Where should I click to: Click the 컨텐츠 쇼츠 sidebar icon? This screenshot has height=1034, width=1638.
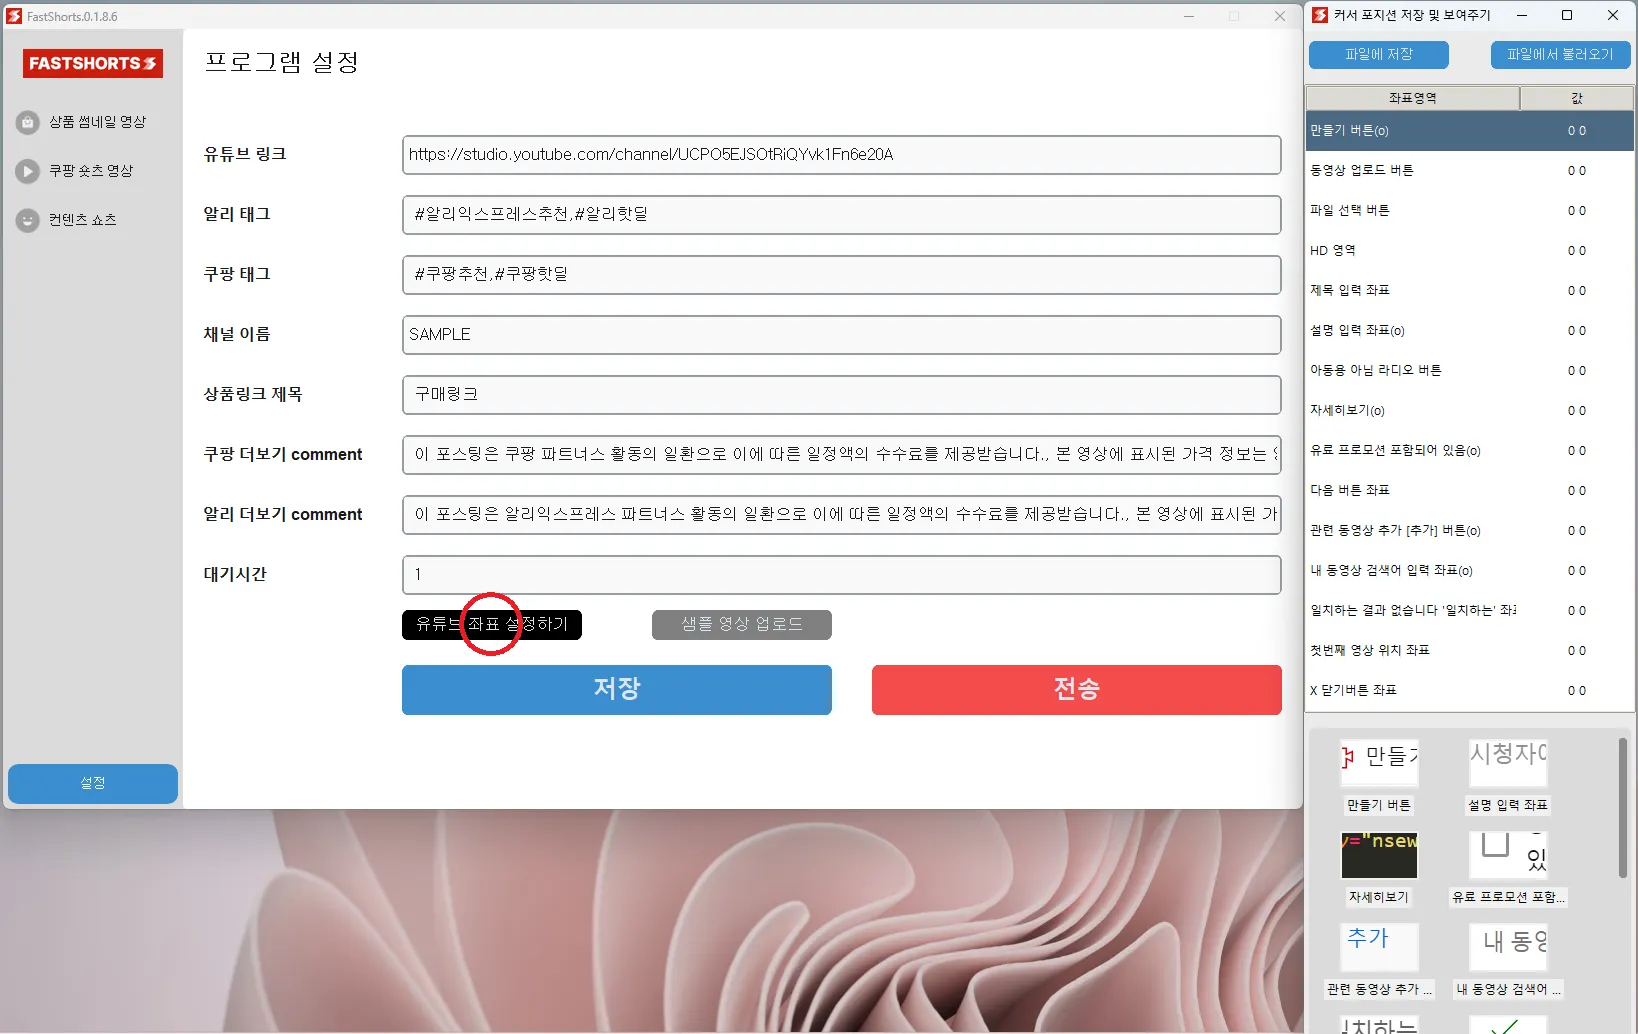[28, 220]
